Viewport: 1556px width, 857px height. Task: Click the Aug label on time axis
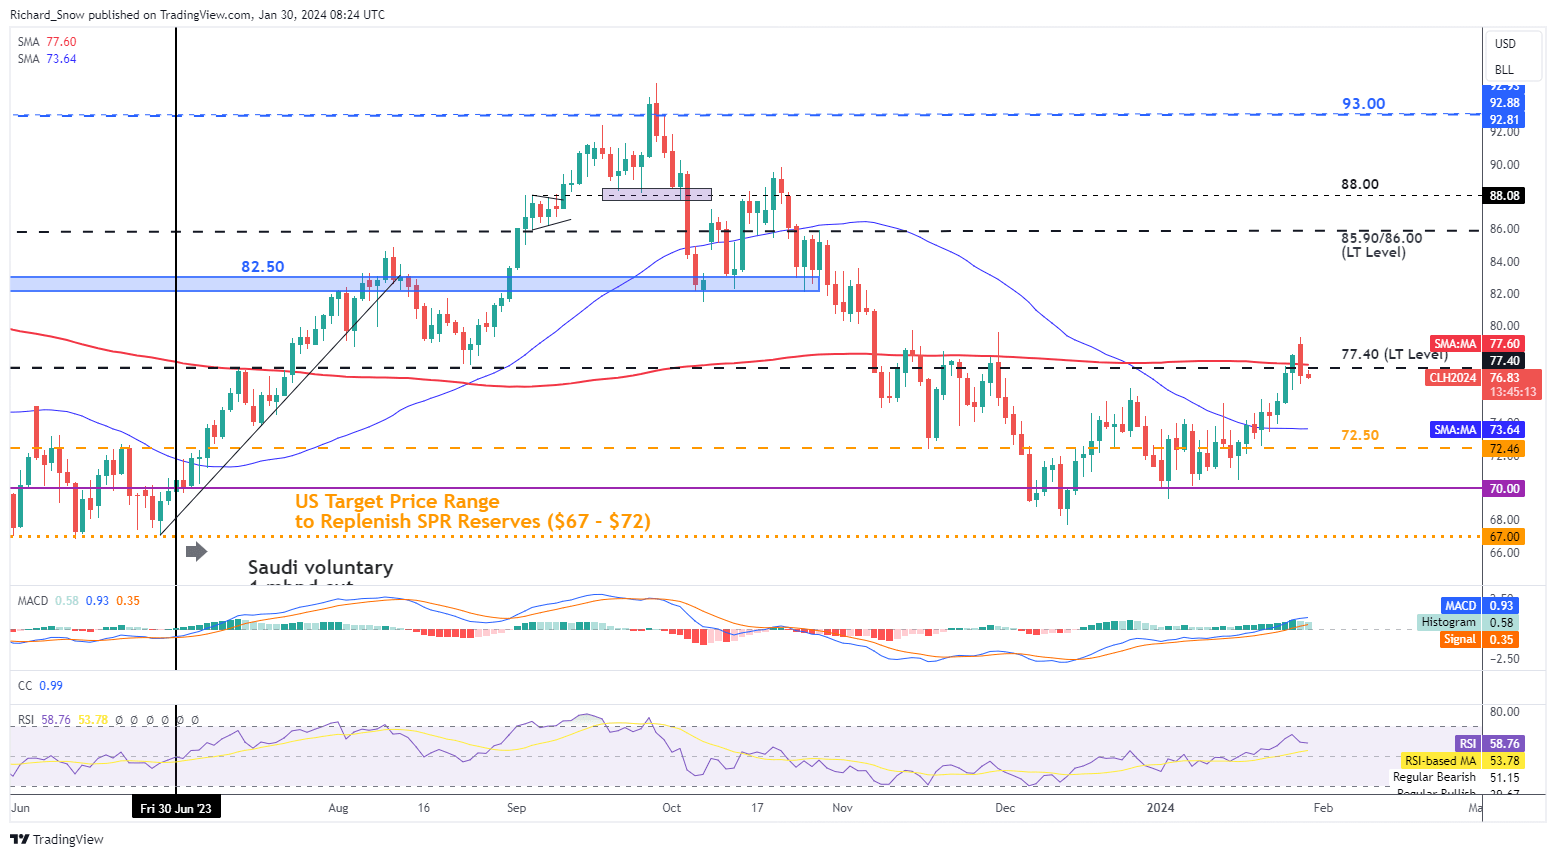click(x=338, y=808)
